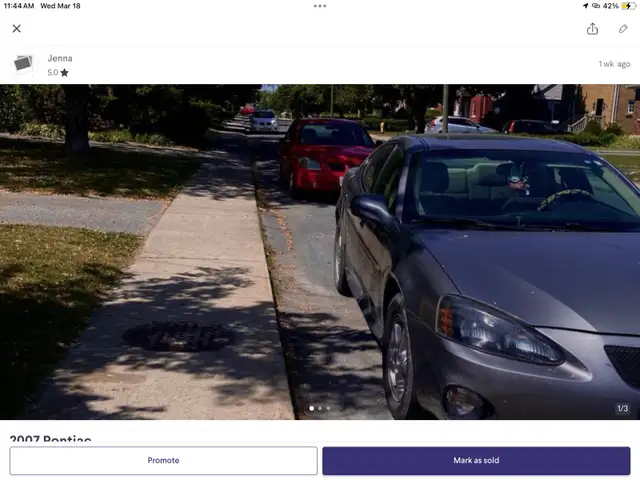
Task: Tap the '1 wk ago' timestamp
Action: click(x=614, y=64)
